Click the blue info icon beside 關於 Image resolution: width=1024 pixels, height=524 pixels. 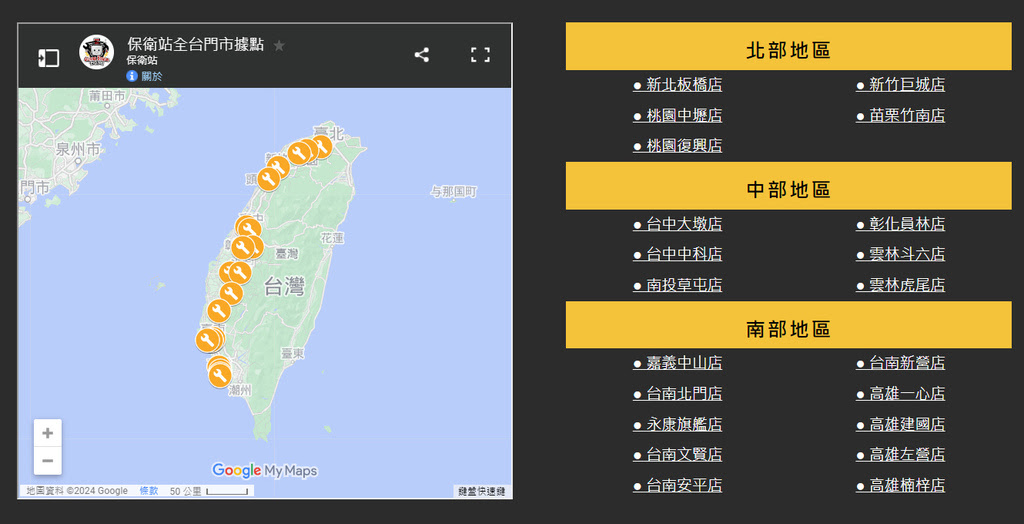click(132, 76)
